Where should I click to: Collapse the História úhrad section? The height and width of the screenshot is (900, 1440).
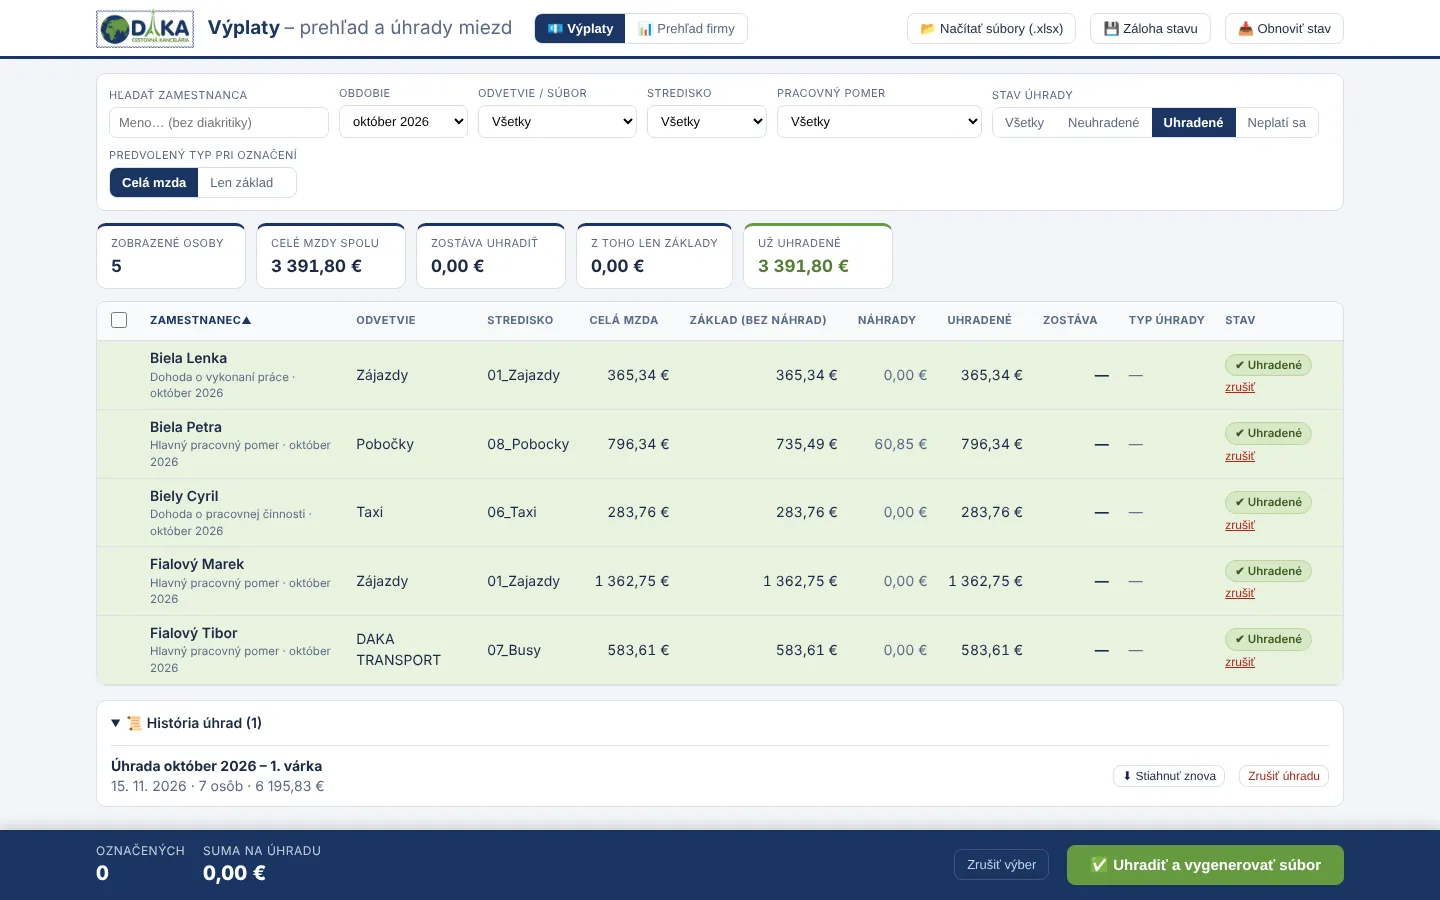(186, 723)
